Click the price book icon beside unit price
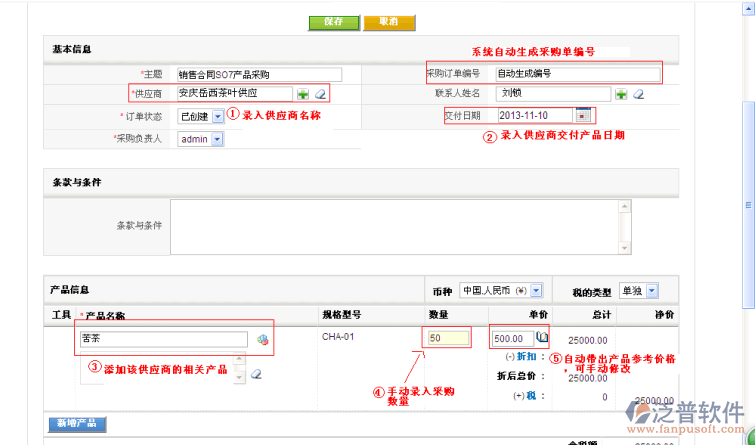The height and width of the screenshot is (445, 755). [x=543, y=338]
